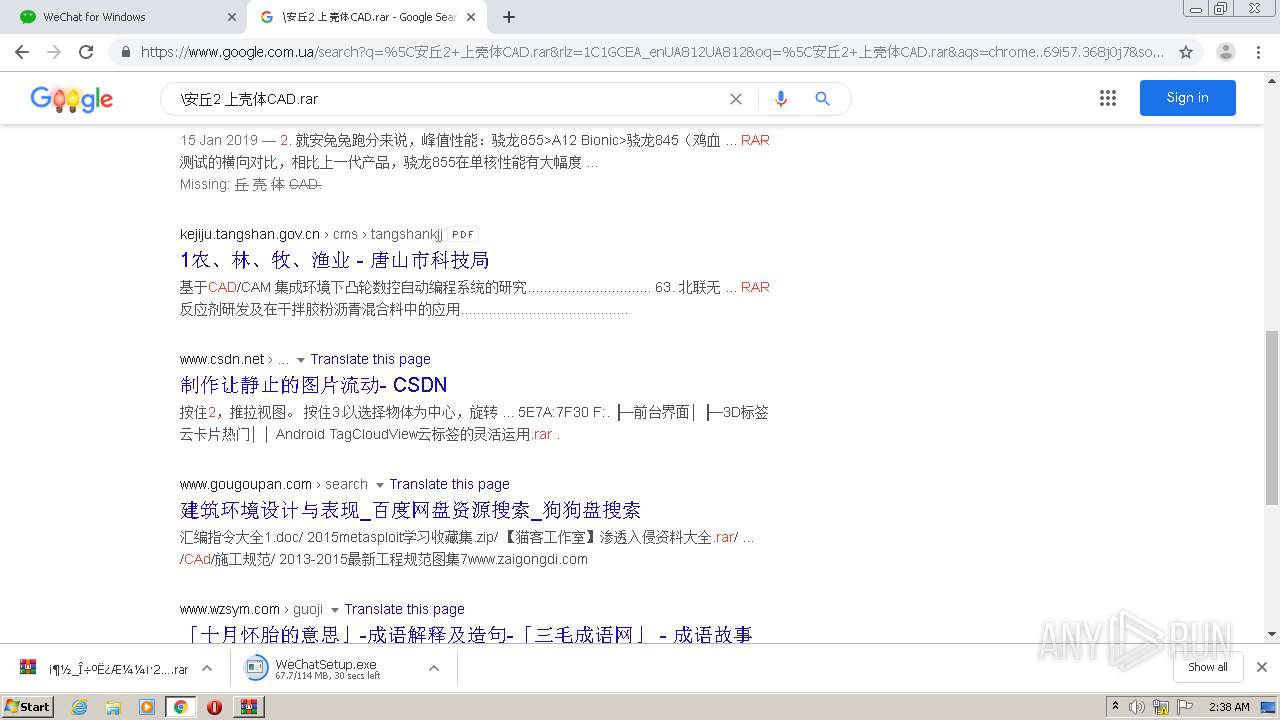Expand wzsym.com result options arrow

[335, 610]
